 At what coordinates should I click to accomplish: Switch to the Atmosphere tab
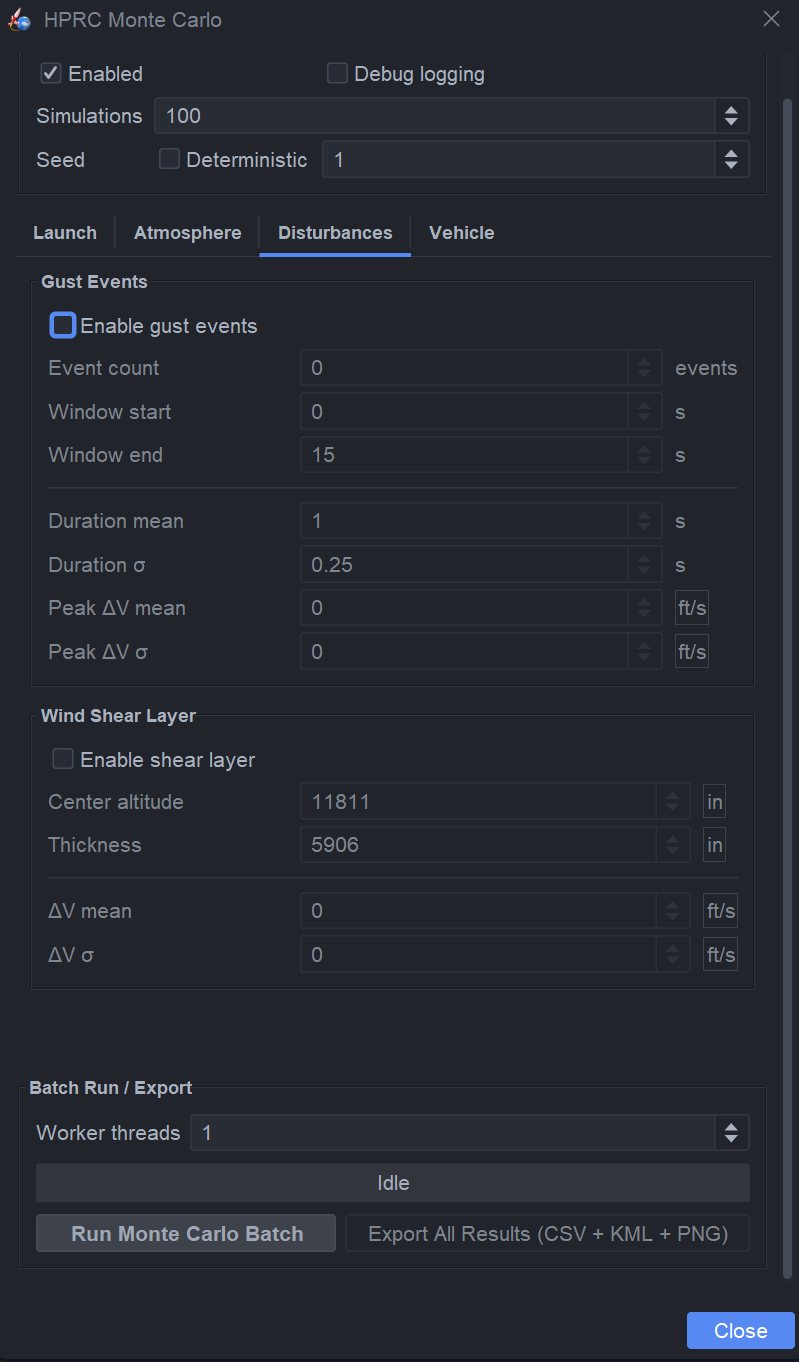tap(187, 233)
